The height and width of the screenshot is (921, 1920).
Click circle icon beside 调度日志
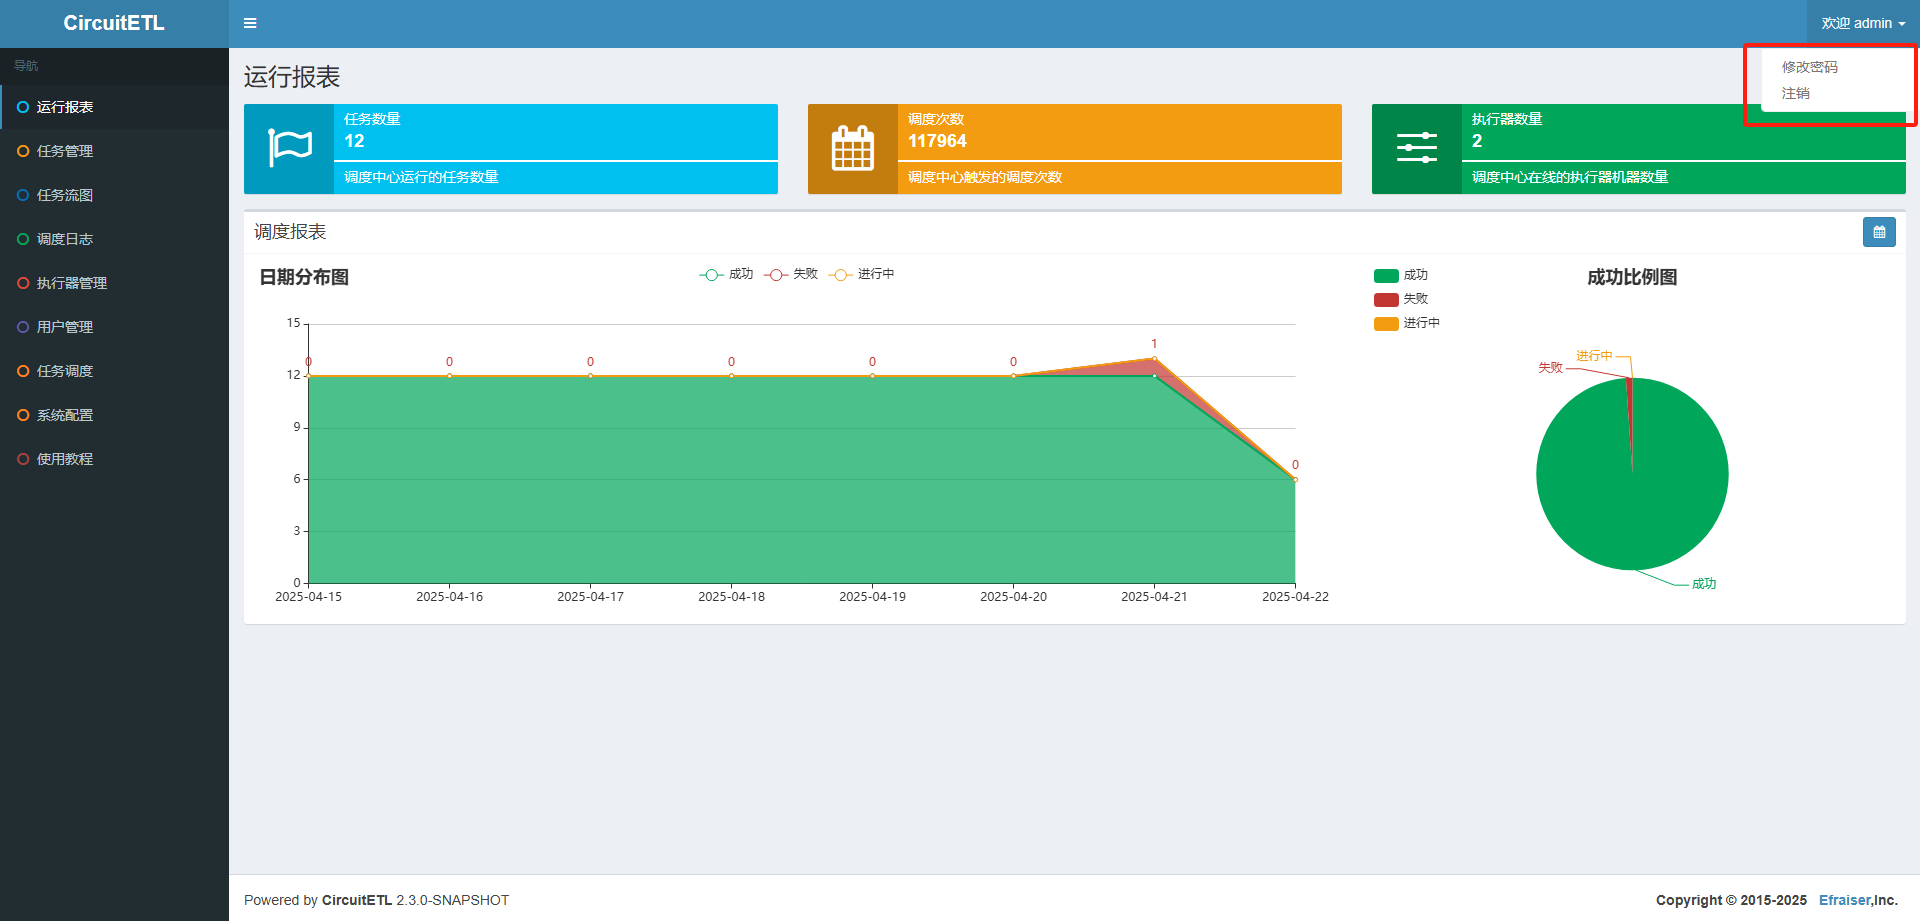pos(23,239)
